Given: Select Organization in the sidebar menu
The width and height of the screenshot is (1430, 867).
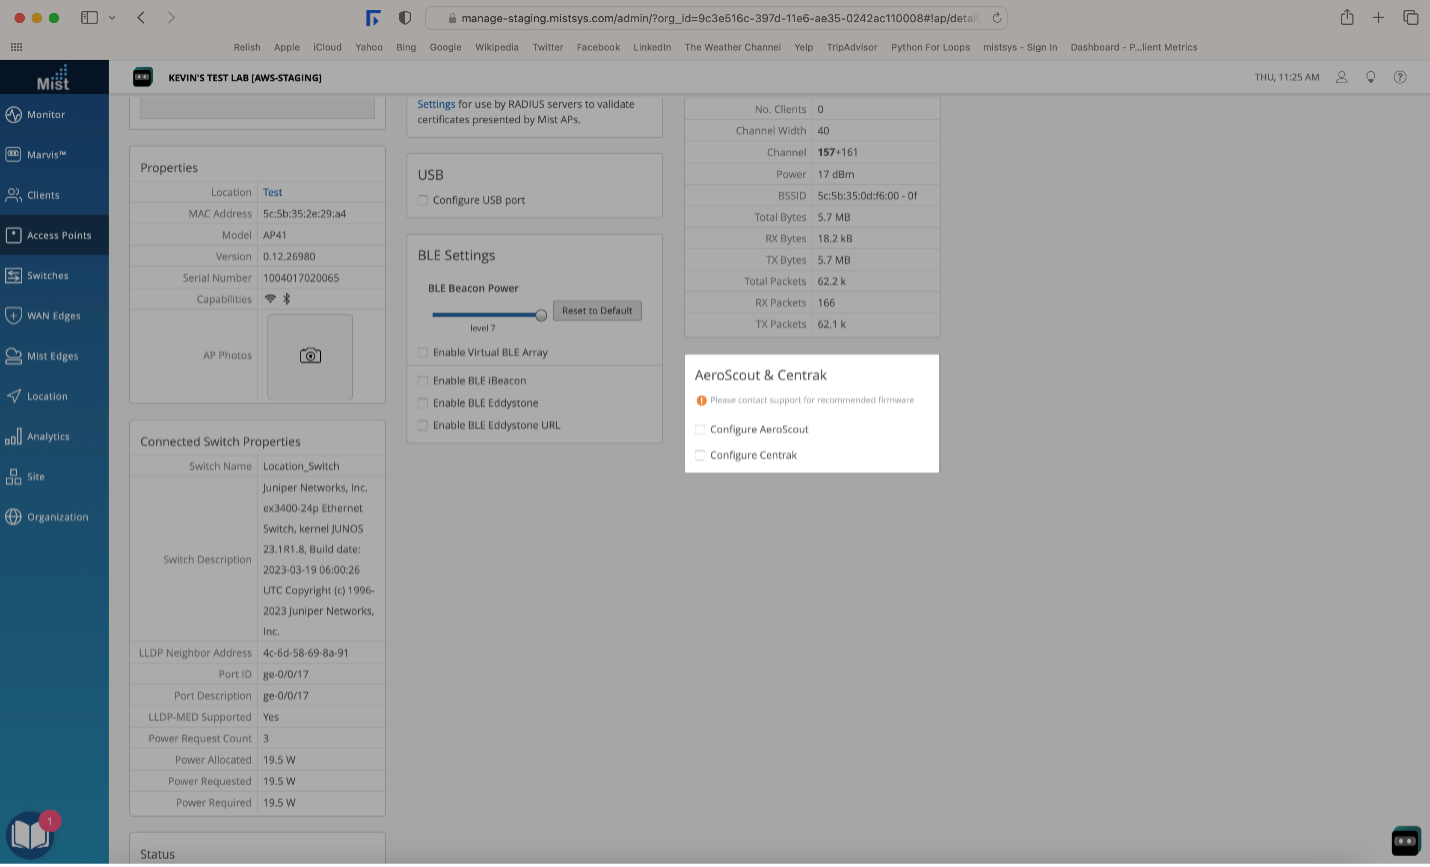Looking at the screenshot, I should tap(57, 517).
